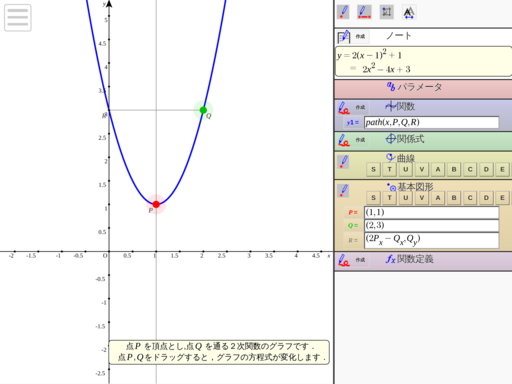
Task: Expand the ノート section header
Action: coord(399,36)
